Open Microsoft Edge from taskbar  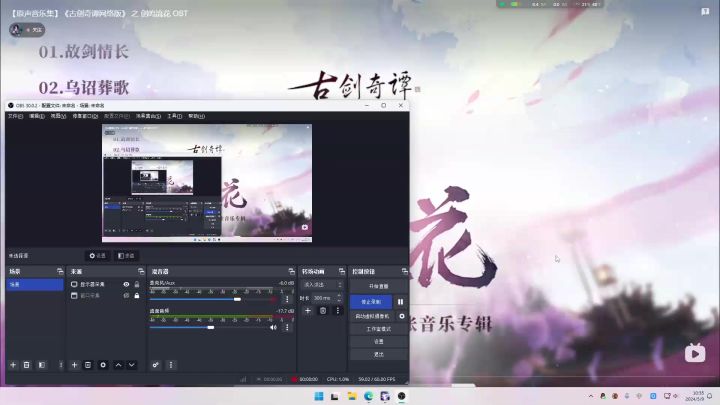pos(369,396)
